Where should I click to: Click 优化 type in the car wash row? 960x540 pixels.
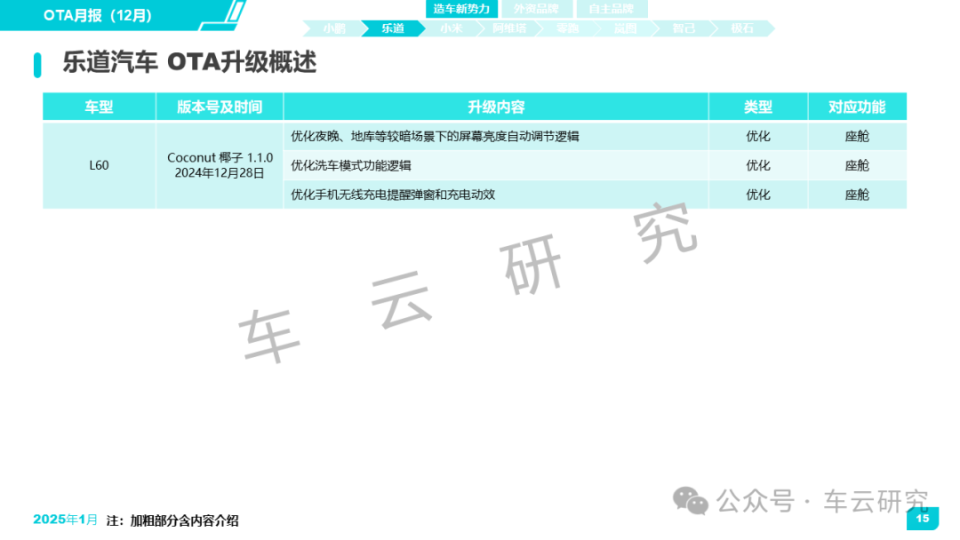click(758, 165)
